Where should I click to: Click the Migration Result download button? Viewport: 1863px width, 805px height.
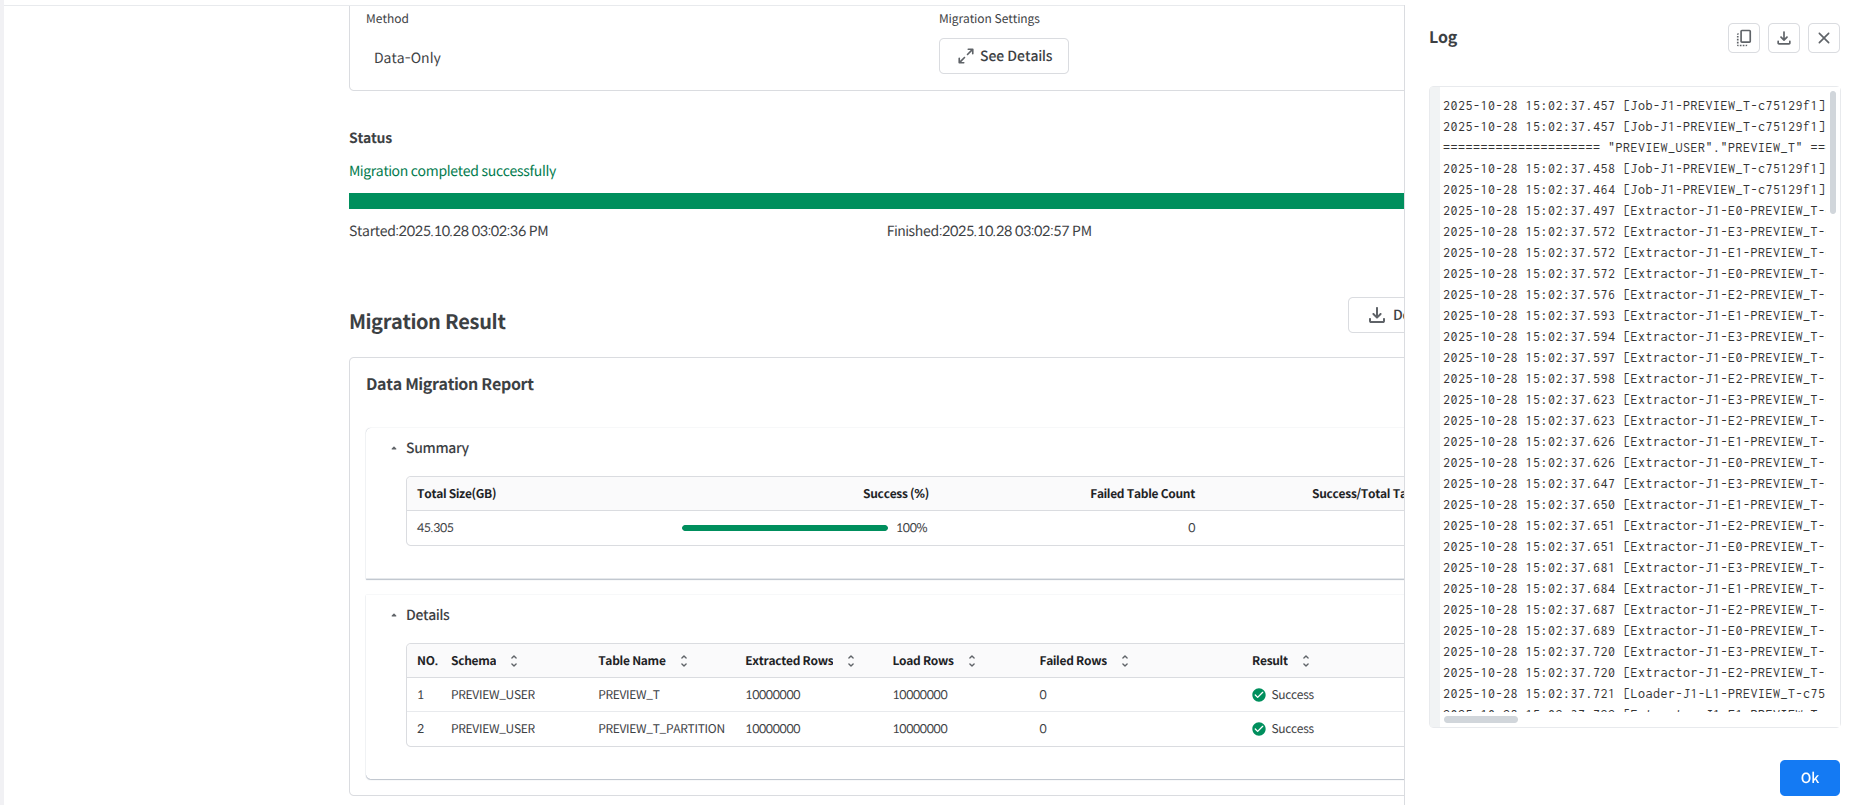pos(1378,315)
